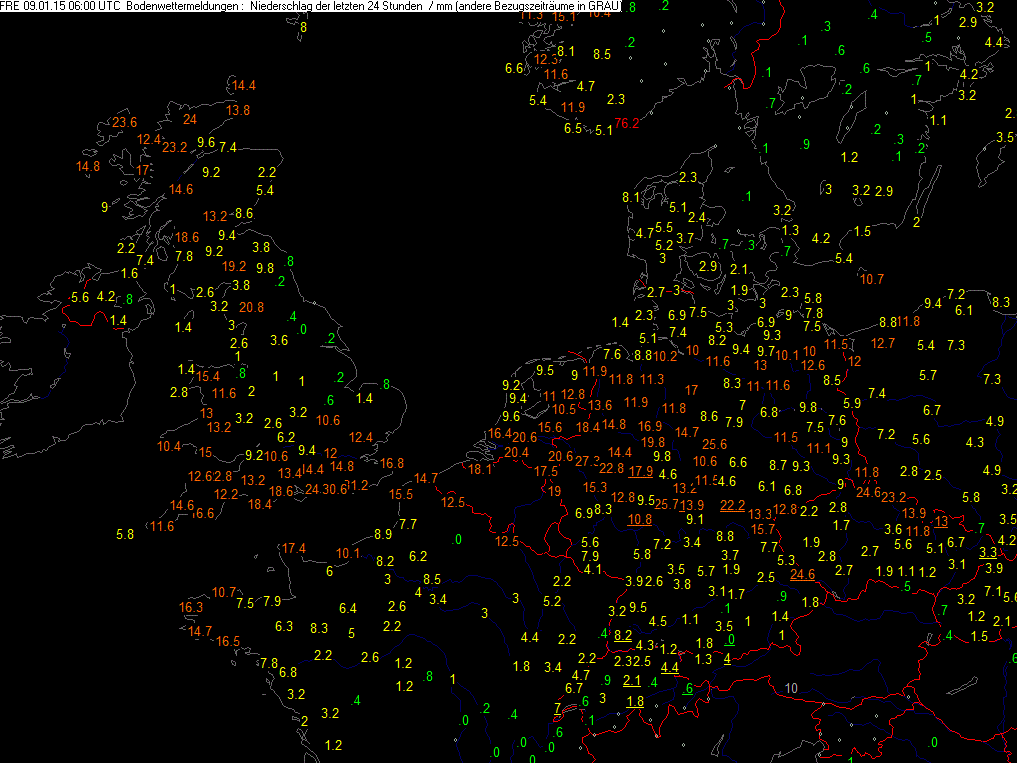Select the green .0 value in northern France

(x=457, y=539)
